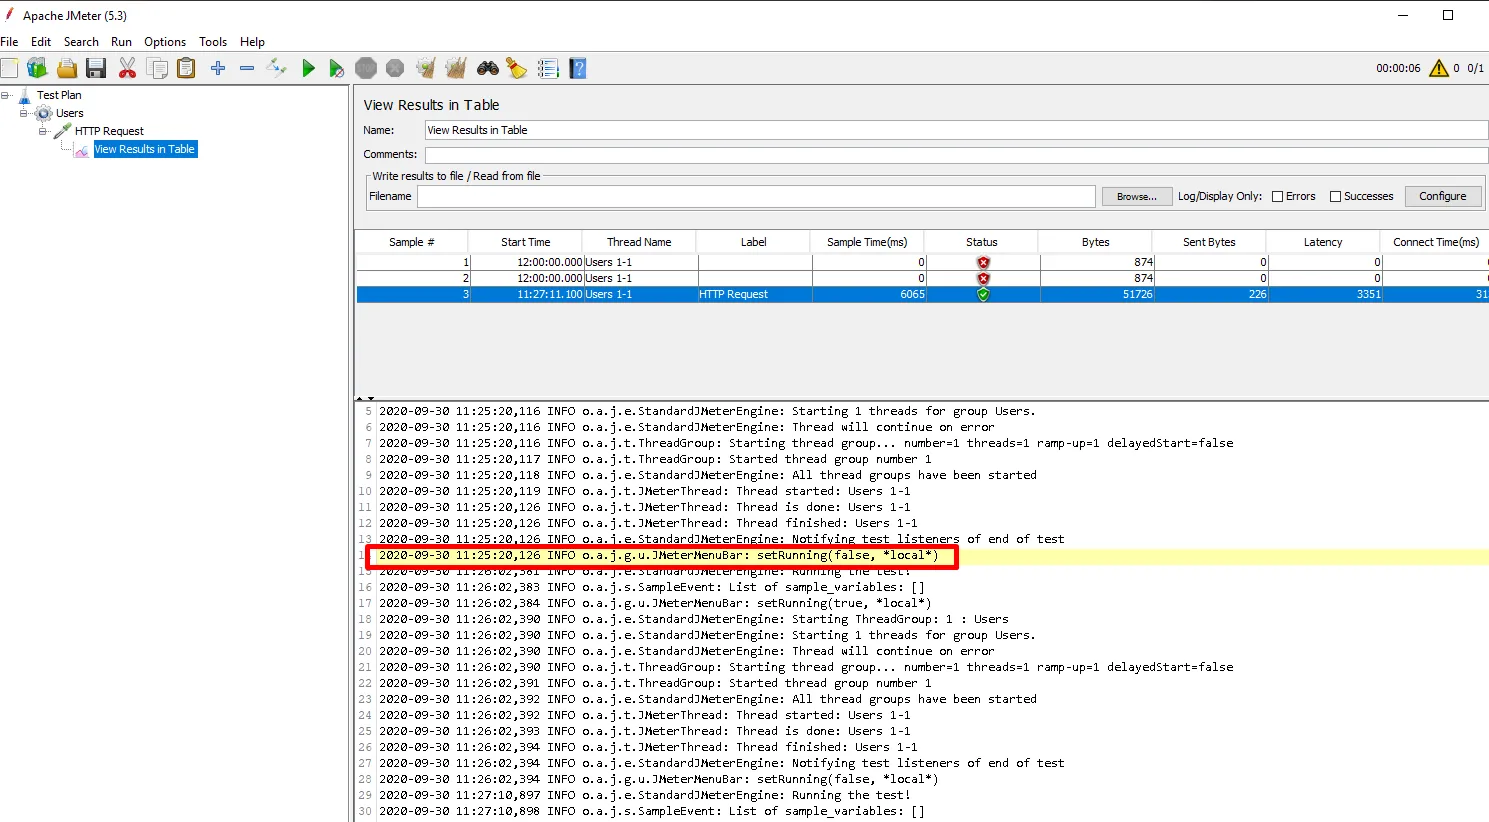The width and height of the screenshot is (1489, 822).
Task: Collapse the Users thread group node
Action: (x=24, y=113)
